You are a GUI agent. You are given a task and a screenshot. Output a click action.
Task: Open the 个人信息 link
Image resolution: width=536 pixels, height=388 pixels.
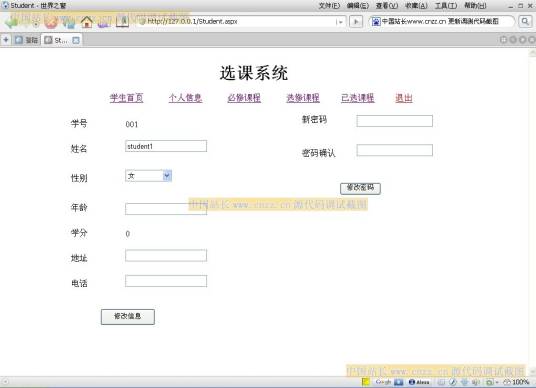(185, 98)
